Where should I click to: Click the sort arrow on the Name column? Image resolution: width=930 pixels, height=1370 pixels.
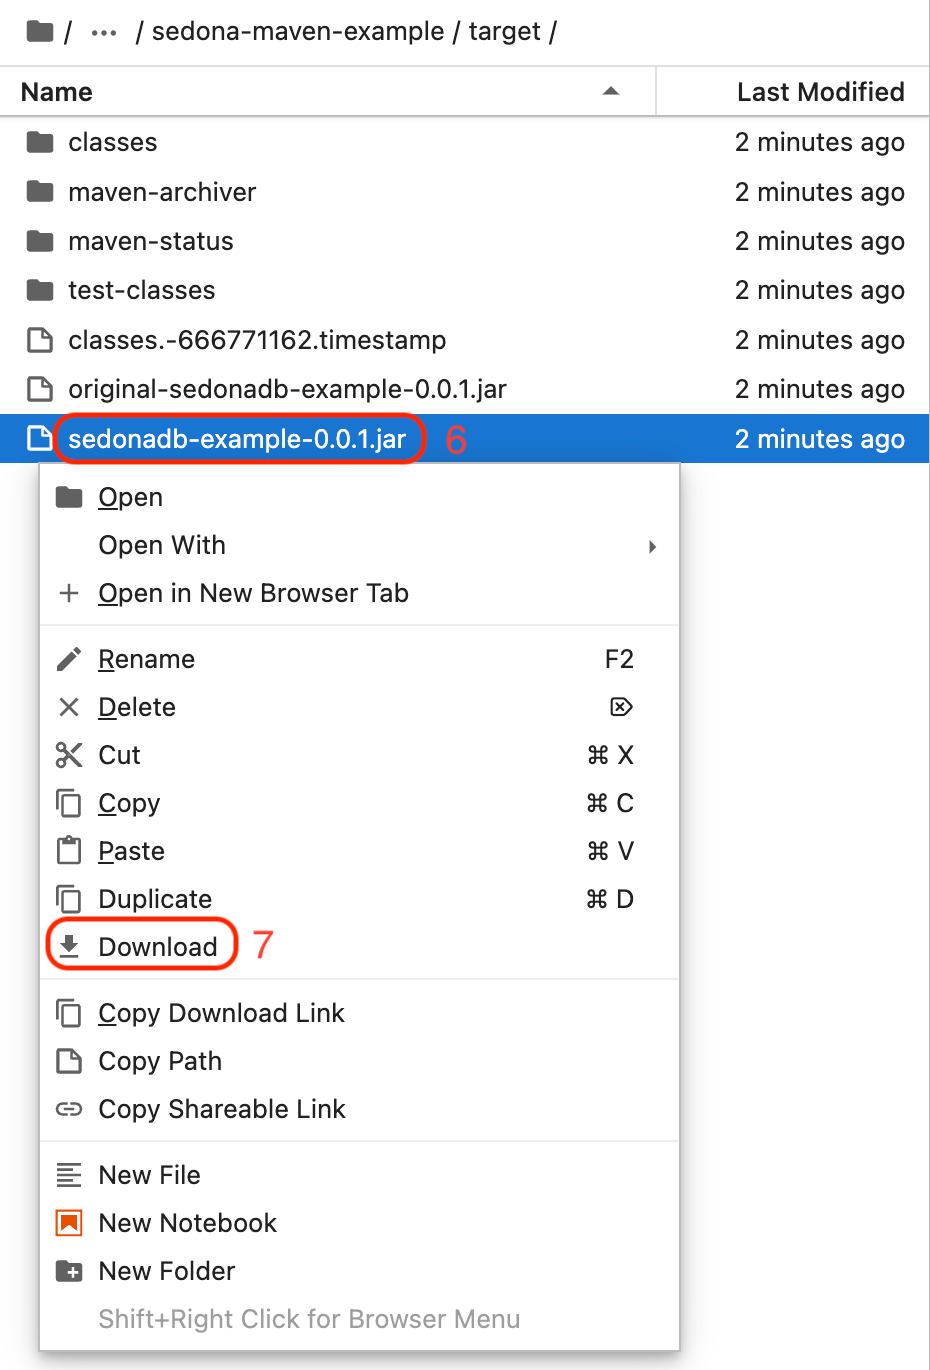click(610, 91)
